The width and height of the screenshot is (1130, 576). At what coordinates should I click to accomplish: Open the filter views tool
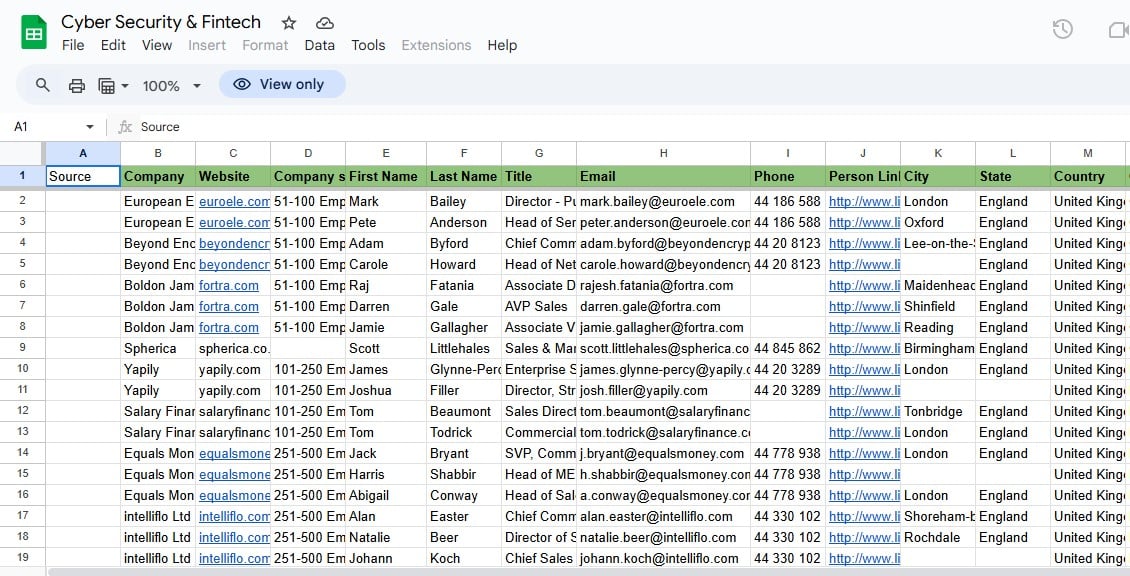(x=107, y=85)
